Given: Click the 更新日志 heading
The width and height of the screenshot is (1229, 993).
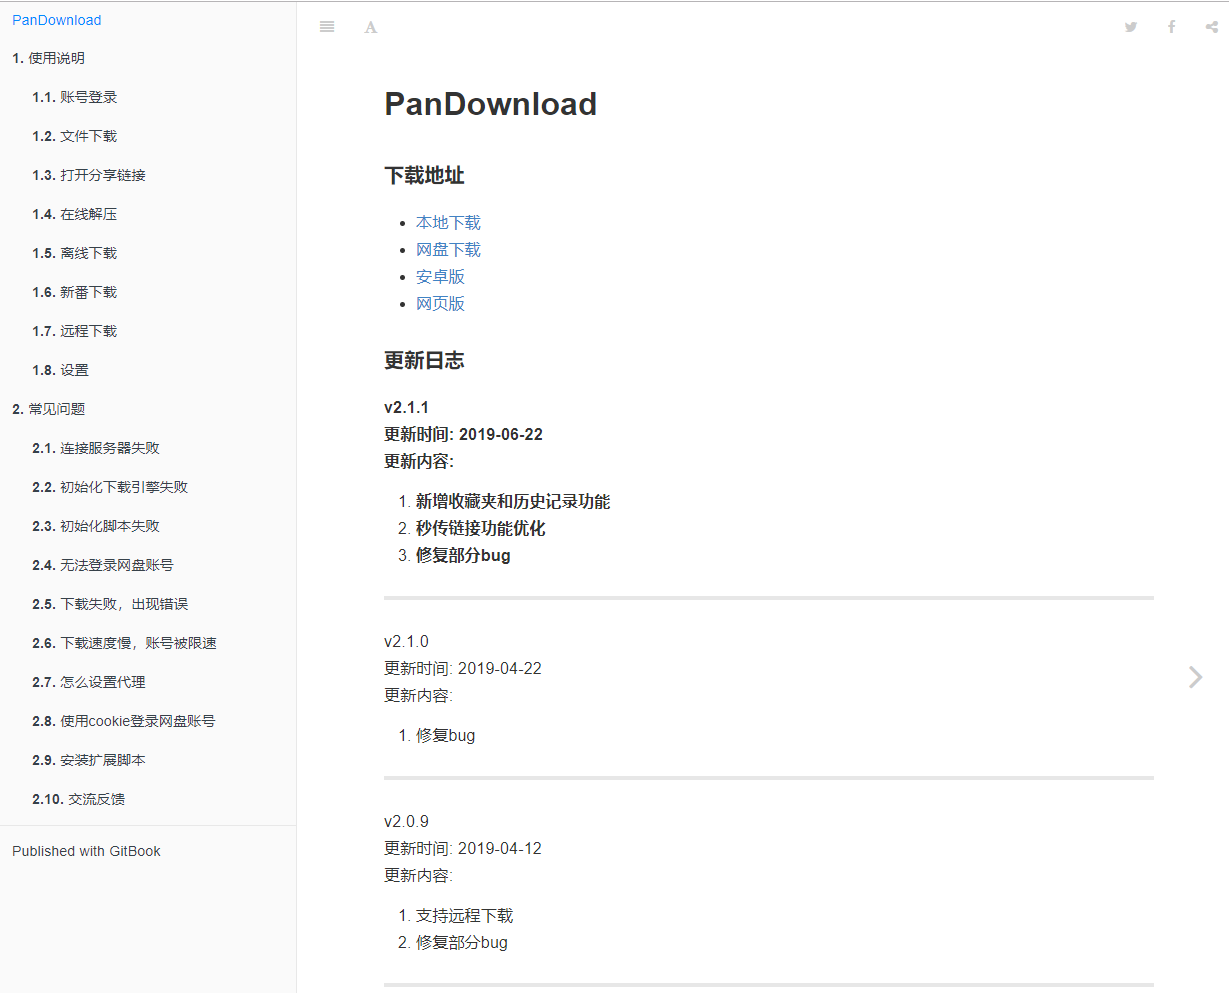Looking at the screenshot, I should pos(424,360).
